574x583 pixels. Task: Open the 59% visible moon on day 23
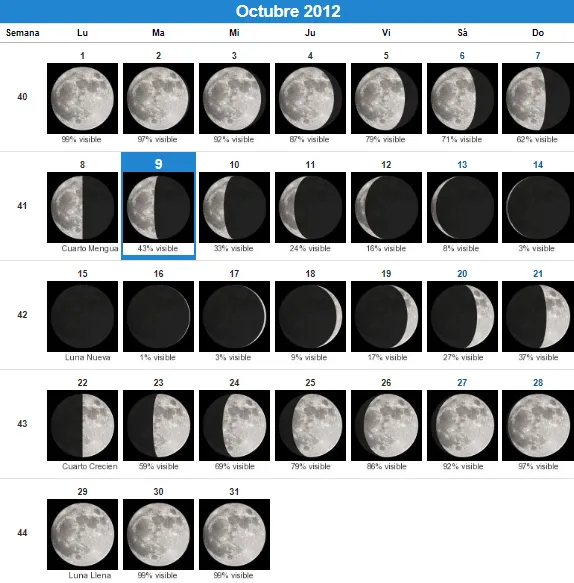point(158,425)
